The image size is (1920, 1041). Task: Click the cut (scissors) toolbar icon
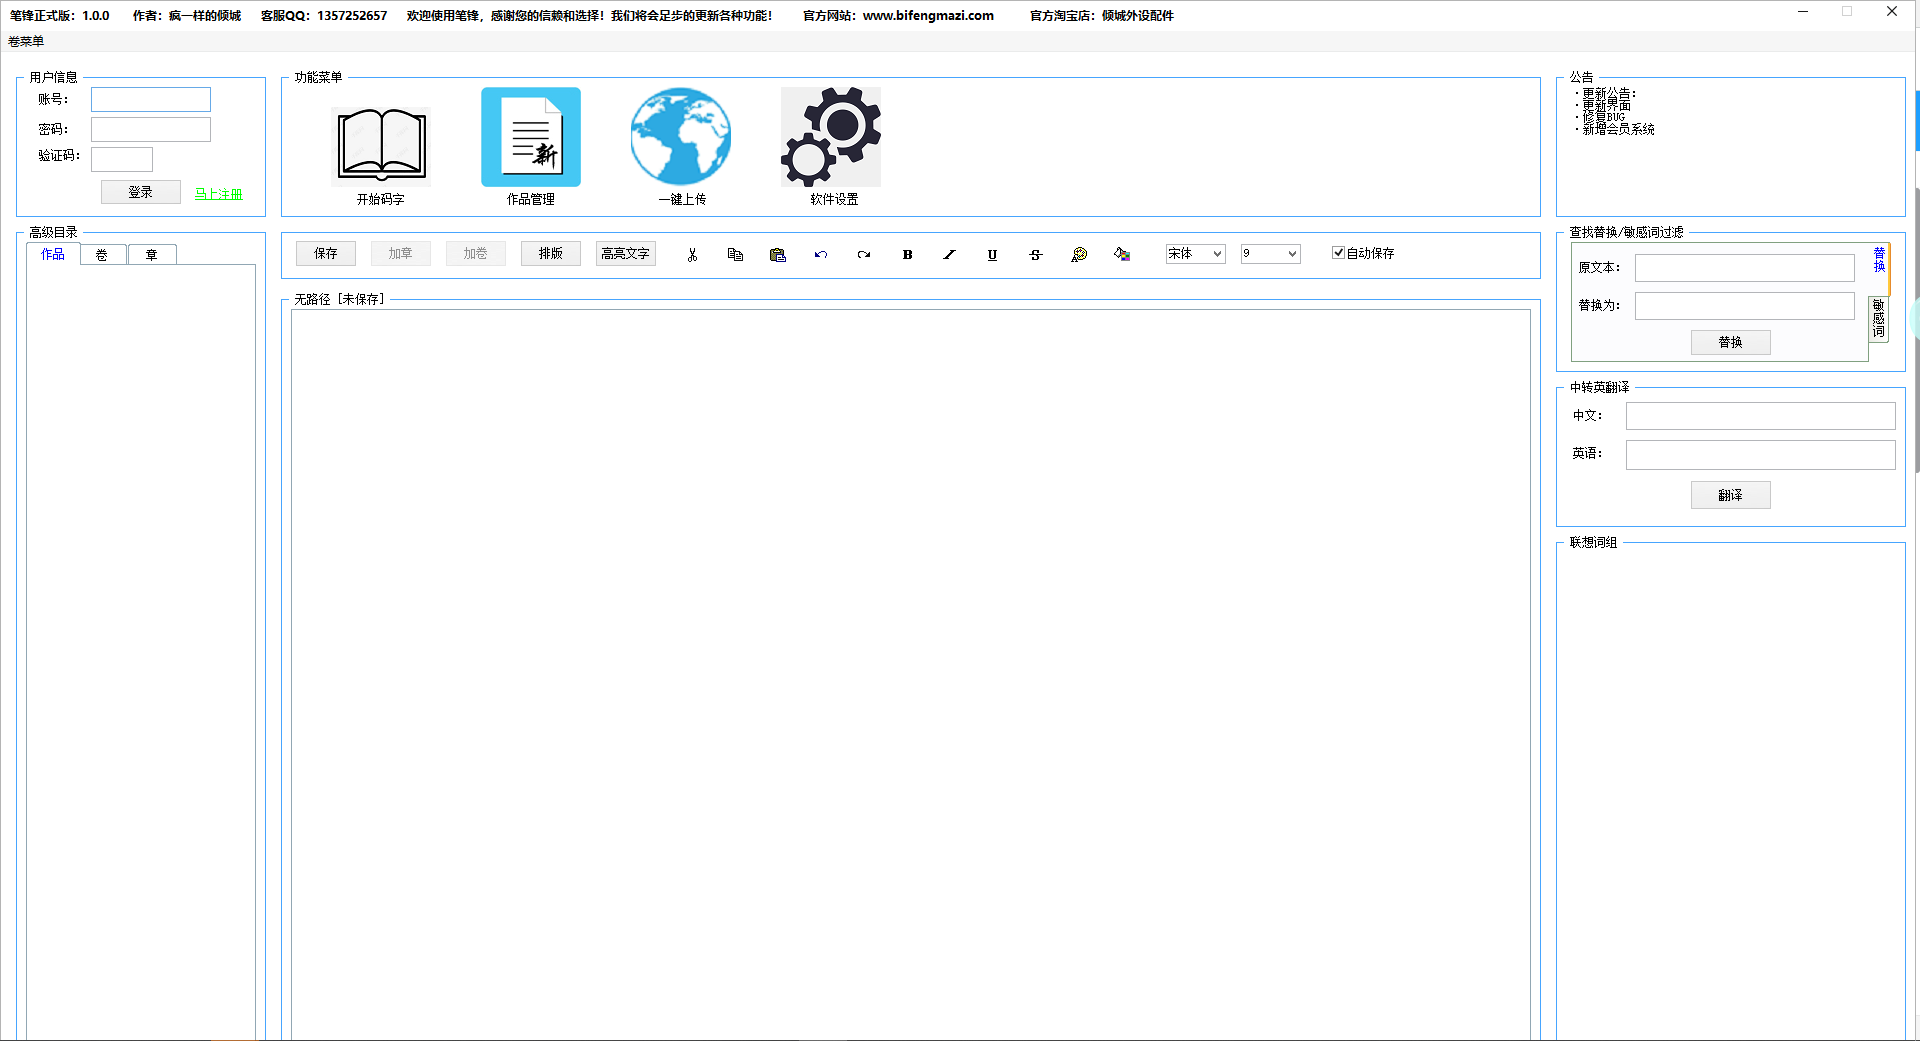(x=692, y=255)
